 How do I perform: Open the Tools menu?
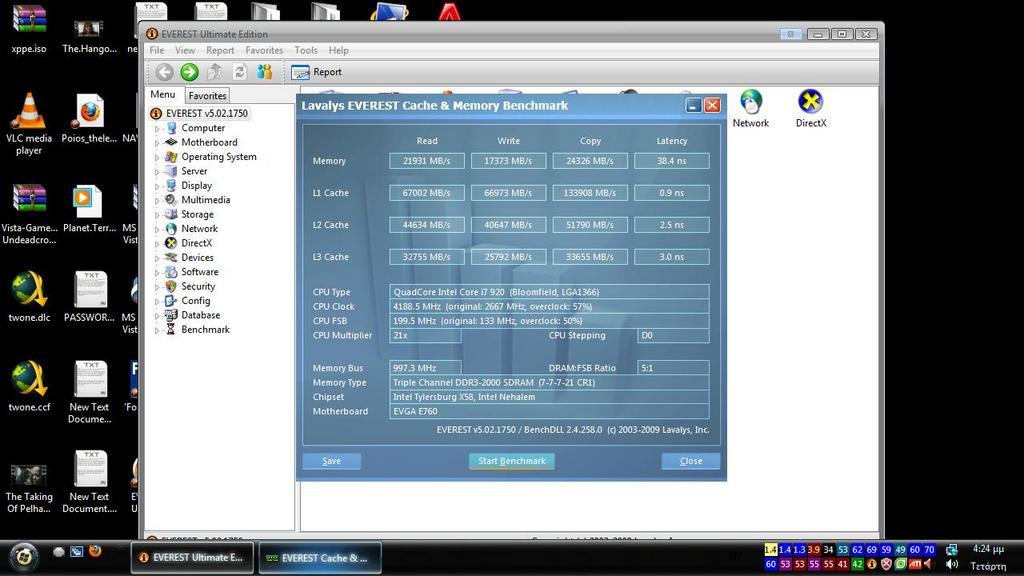point(306,50)
